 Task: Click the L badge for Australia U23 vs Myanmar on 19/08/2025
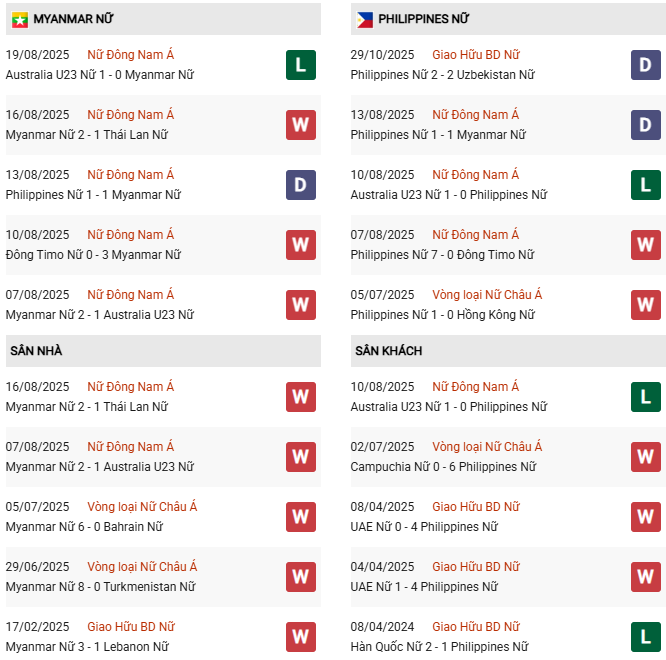click(300, 65)
